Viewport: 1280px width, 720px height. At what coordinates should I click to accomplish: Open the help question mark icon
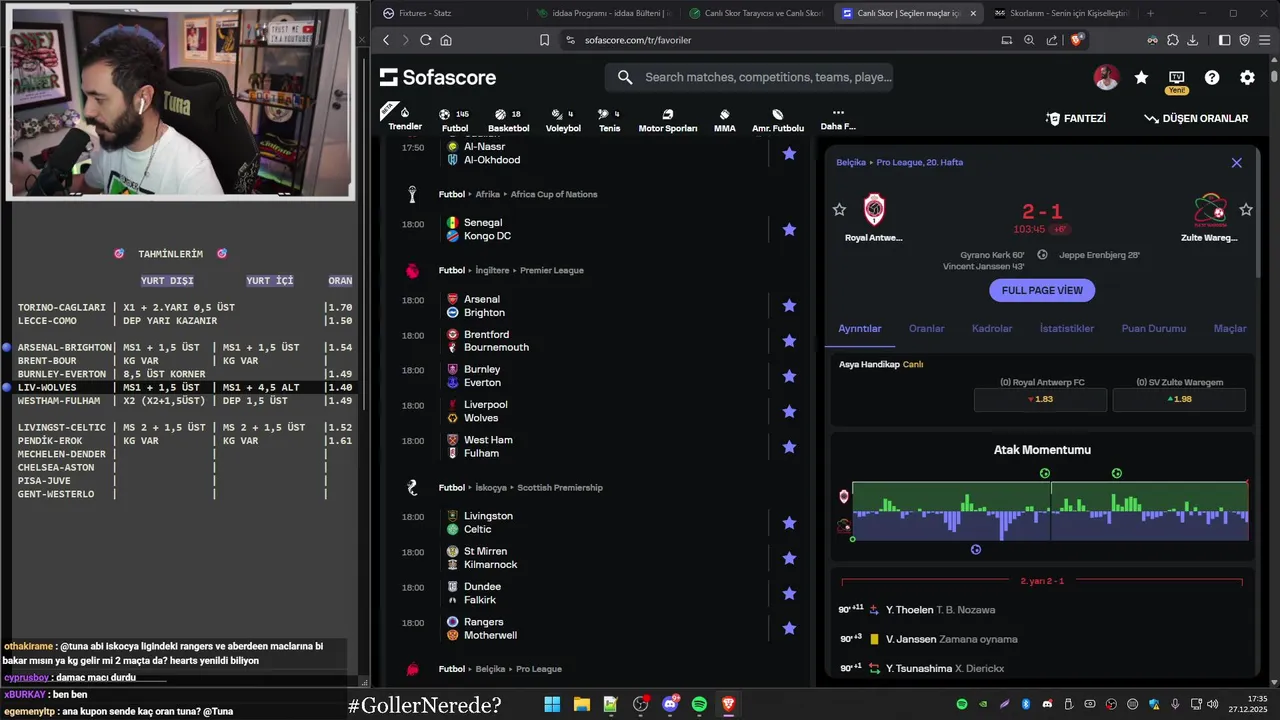(1212, 77)
